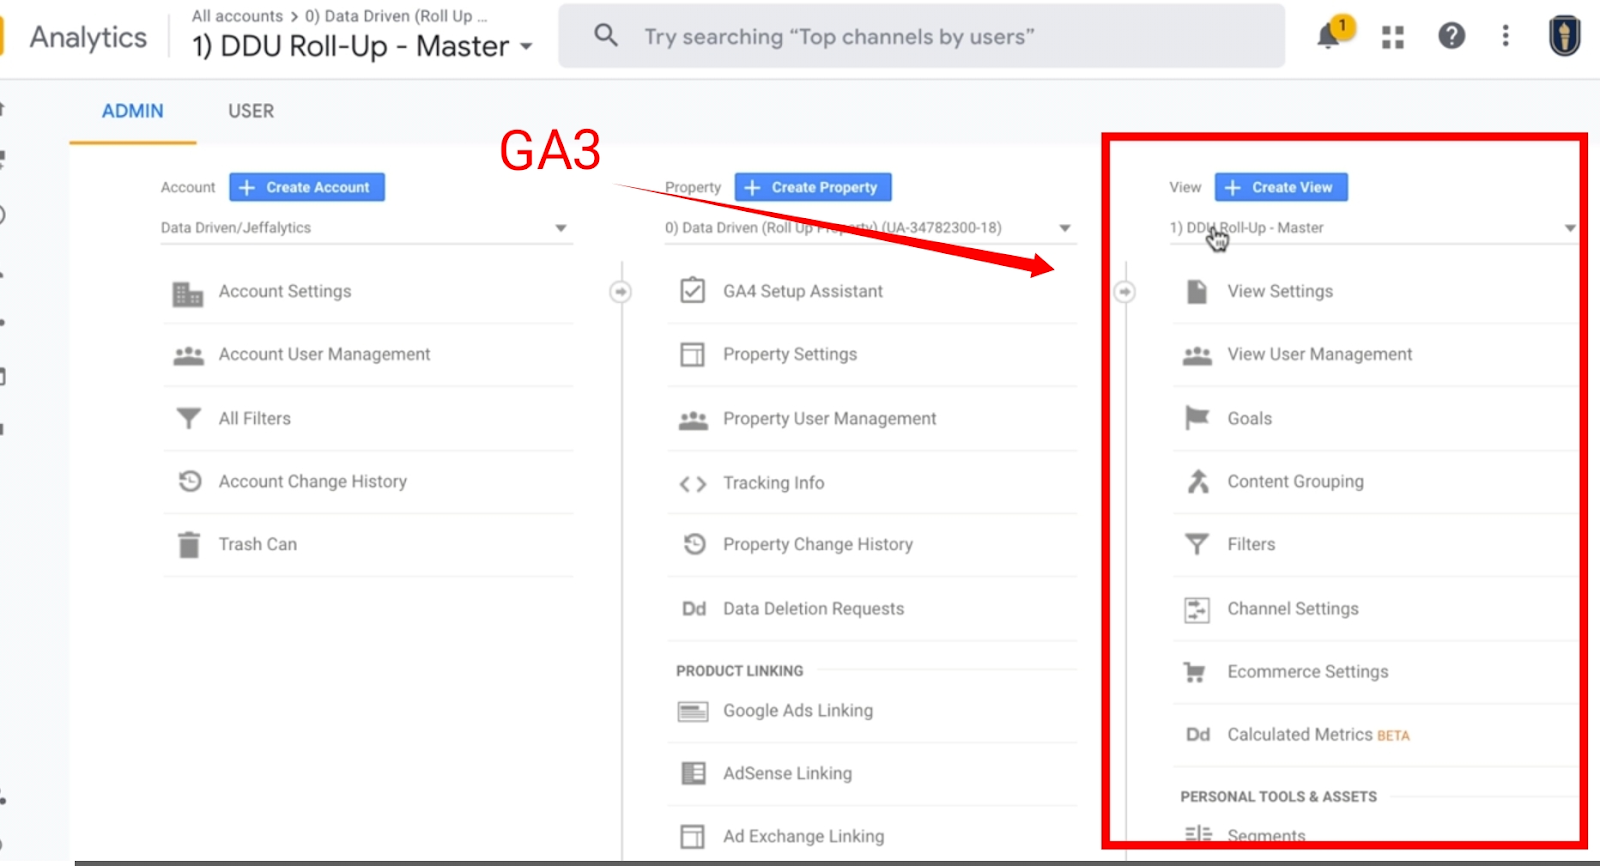Open the three-dot more options menu

pos(1505,36)
